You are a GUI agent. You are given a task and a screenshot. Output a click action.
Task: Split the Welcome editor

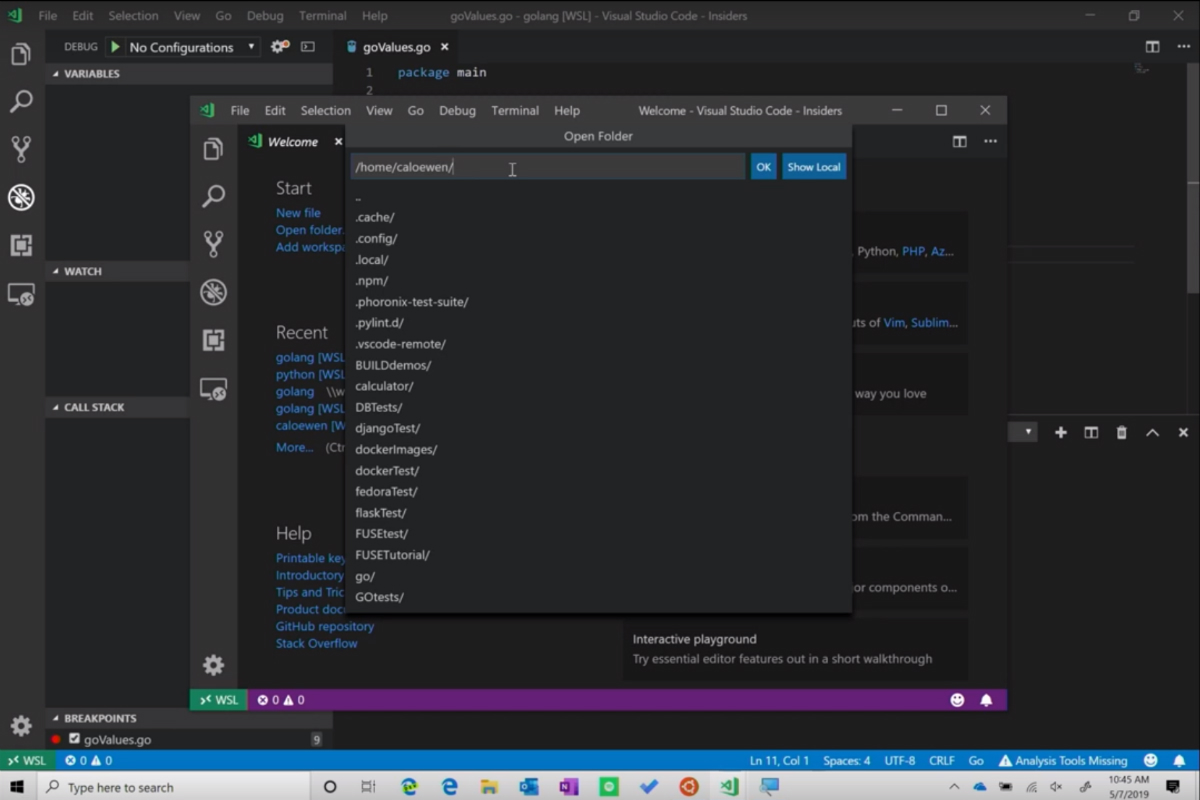tap(960, 142)
